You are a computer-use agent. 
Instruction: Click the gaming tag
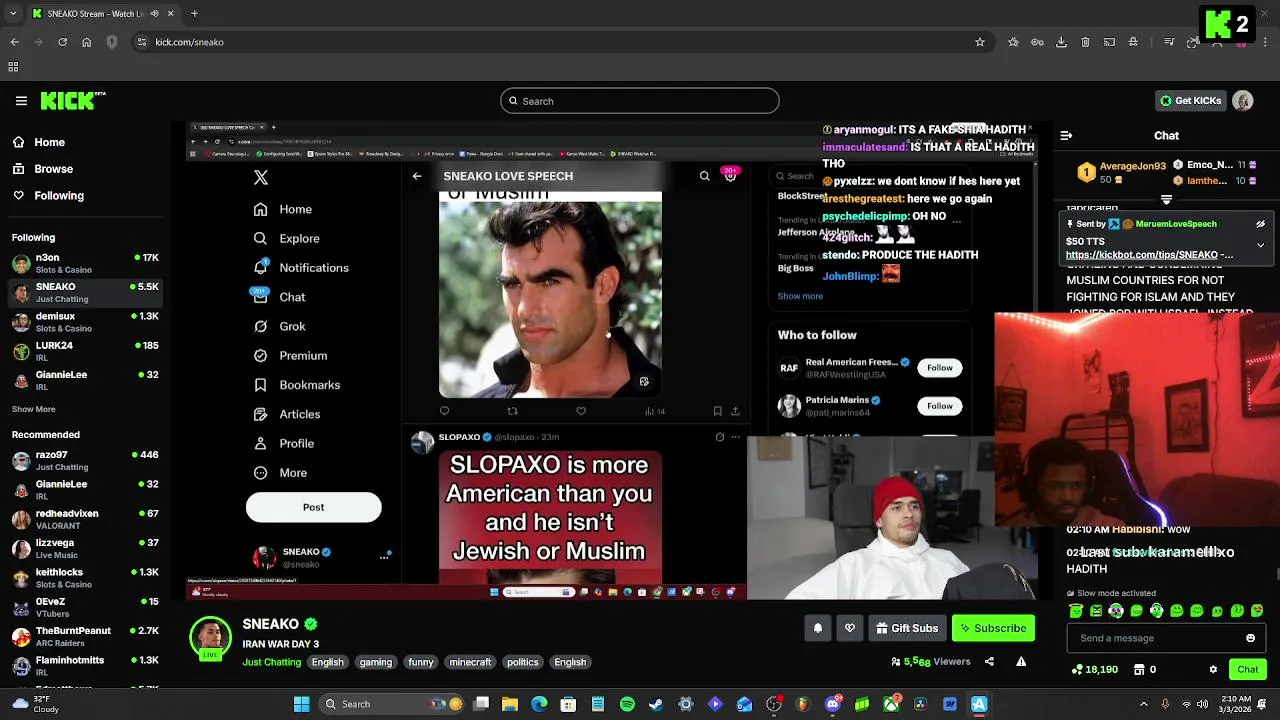(x=376, y=662)
